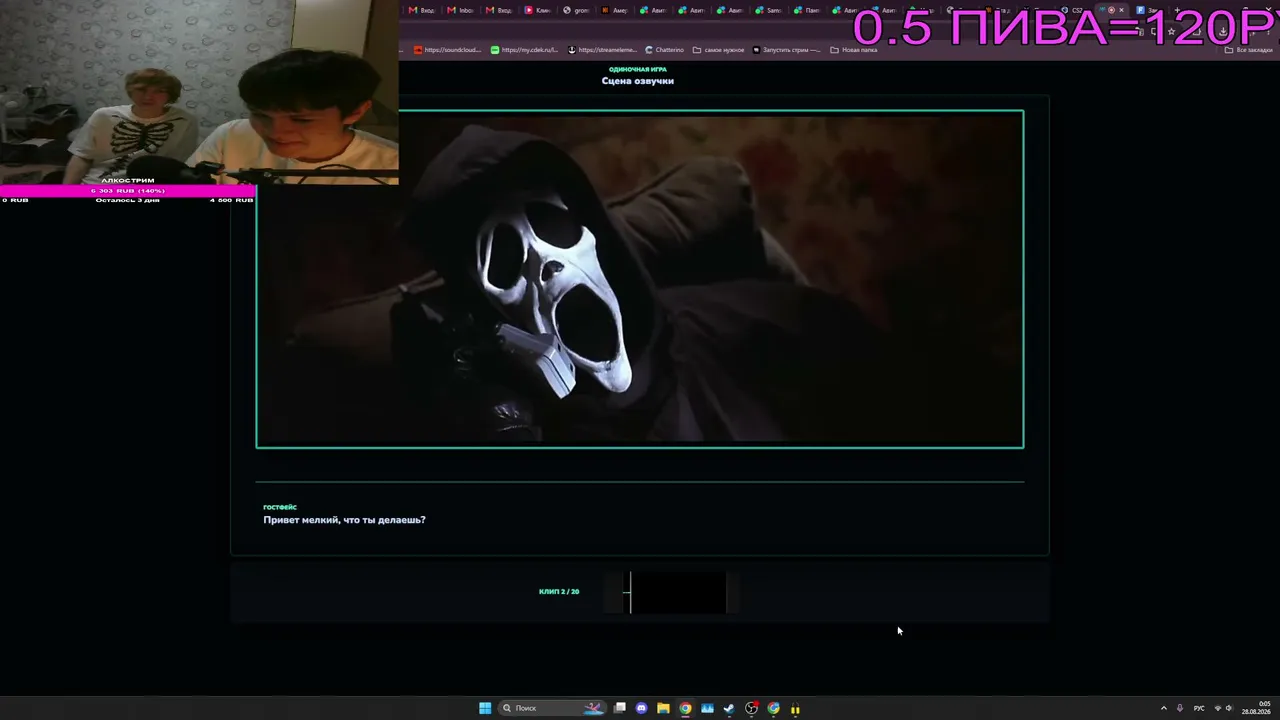The image size is (1280, 720).
Task: Open the Steam taskbar icon
Action: (729, 708)
